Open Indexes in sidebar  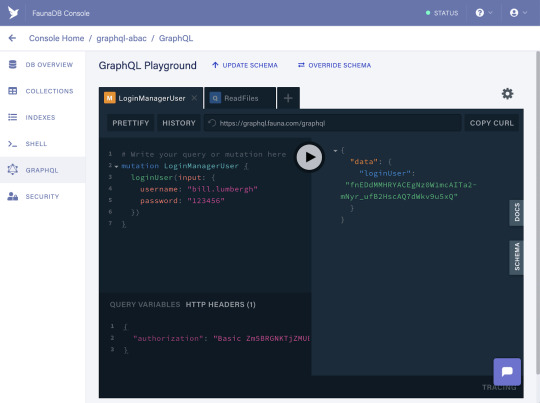(42, 117)
